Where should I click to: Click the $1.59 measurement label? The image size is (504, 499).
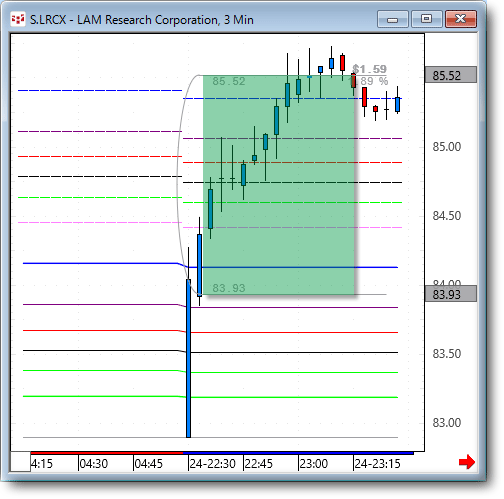(369, 69)
